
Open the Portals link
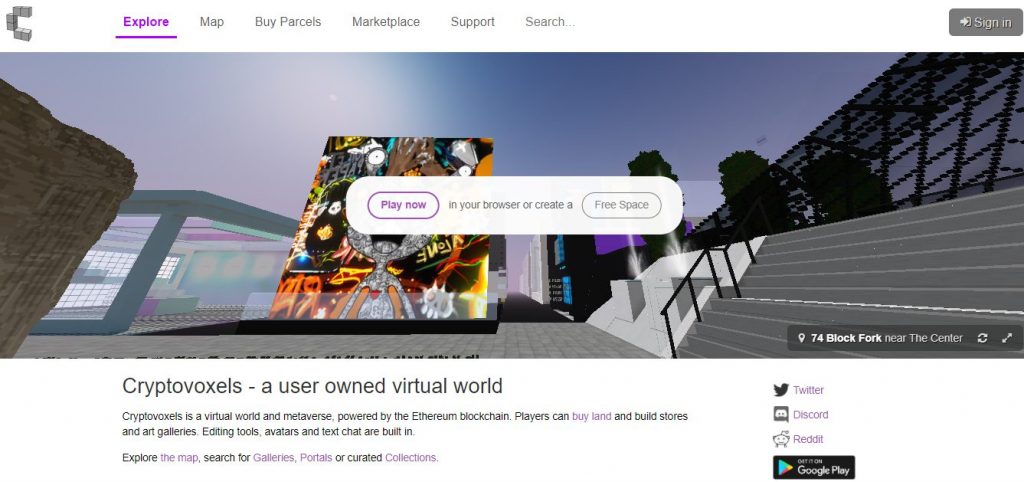(316, 458)
